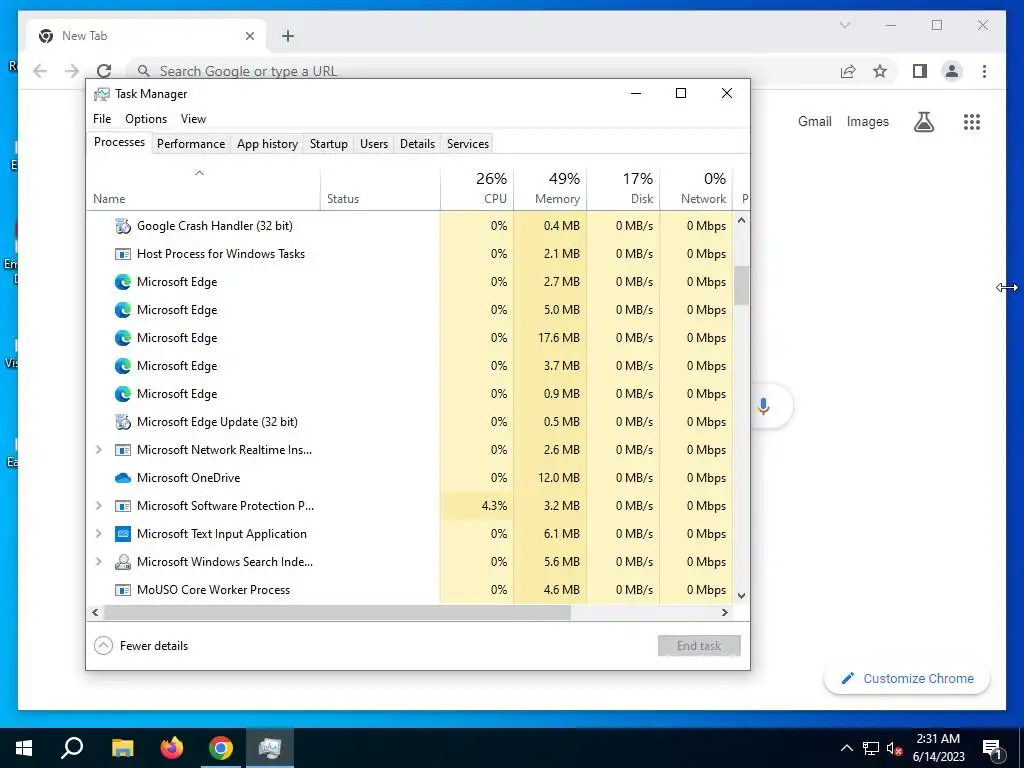Launch File Explorer from the taskbar

pyautogui.click(x=122, y=748)
